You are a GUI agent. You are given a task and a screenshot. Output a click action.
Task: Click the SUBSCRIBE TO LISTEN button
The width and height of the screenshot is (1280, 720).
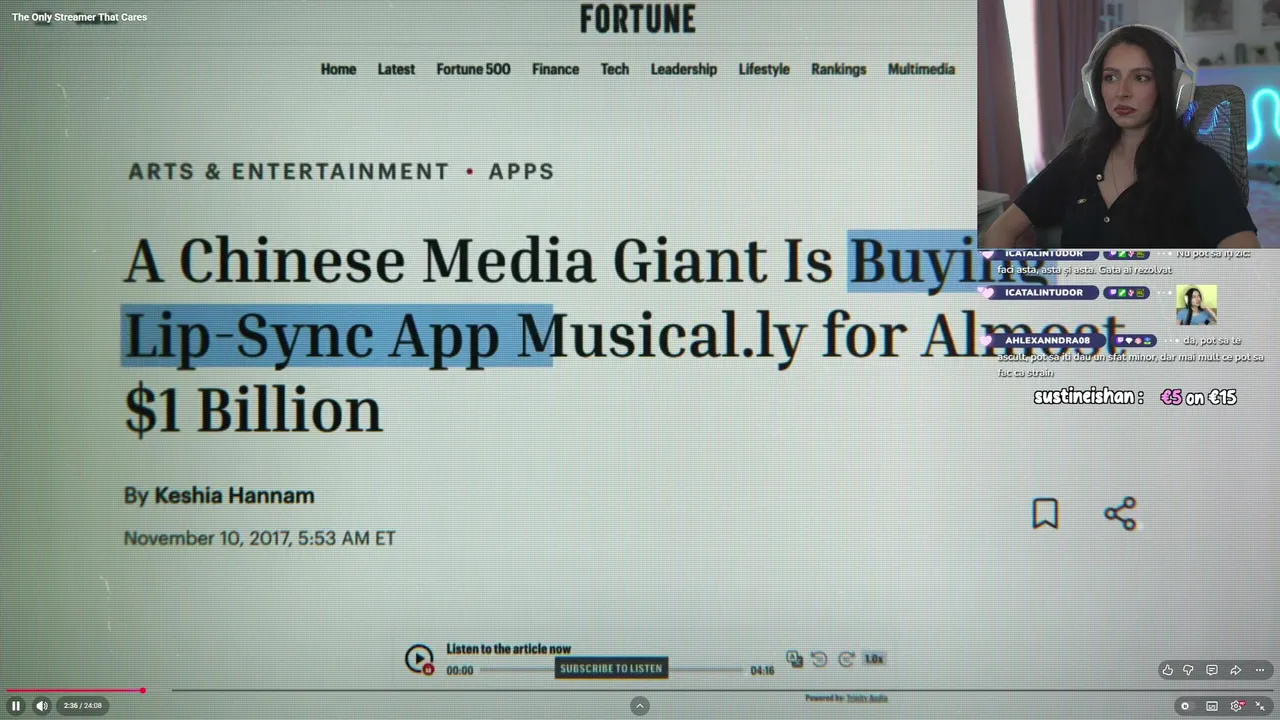pos(611,668)
